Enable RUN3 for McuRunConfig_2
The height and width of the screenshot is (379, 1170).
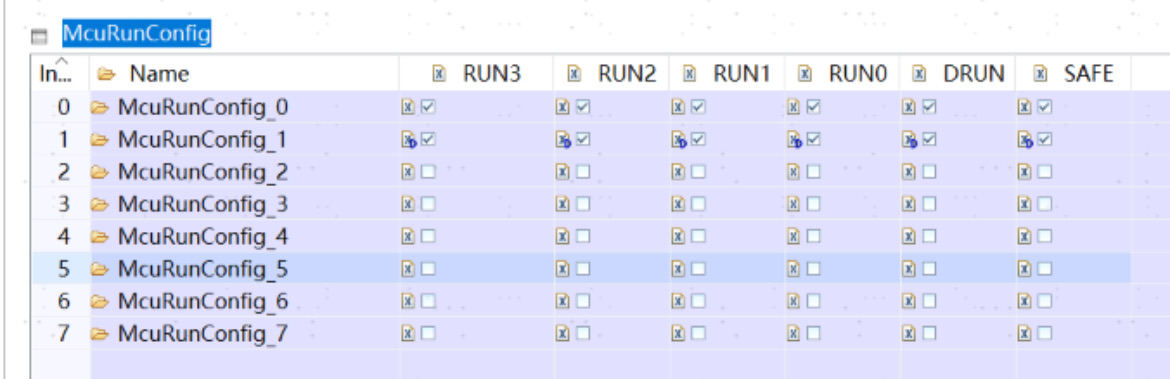tap(428, 172)
